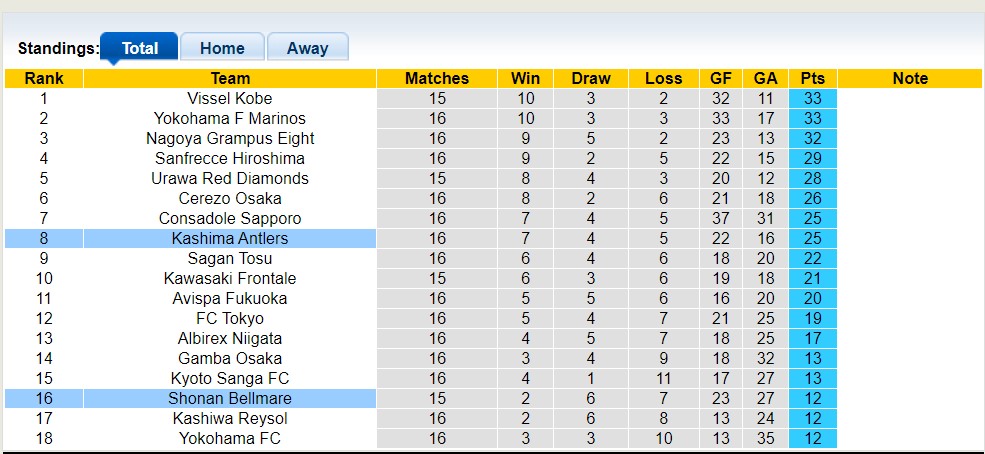Open the Yokohama F Marinos team link
985x454 pixels.
tap(230, 118)
